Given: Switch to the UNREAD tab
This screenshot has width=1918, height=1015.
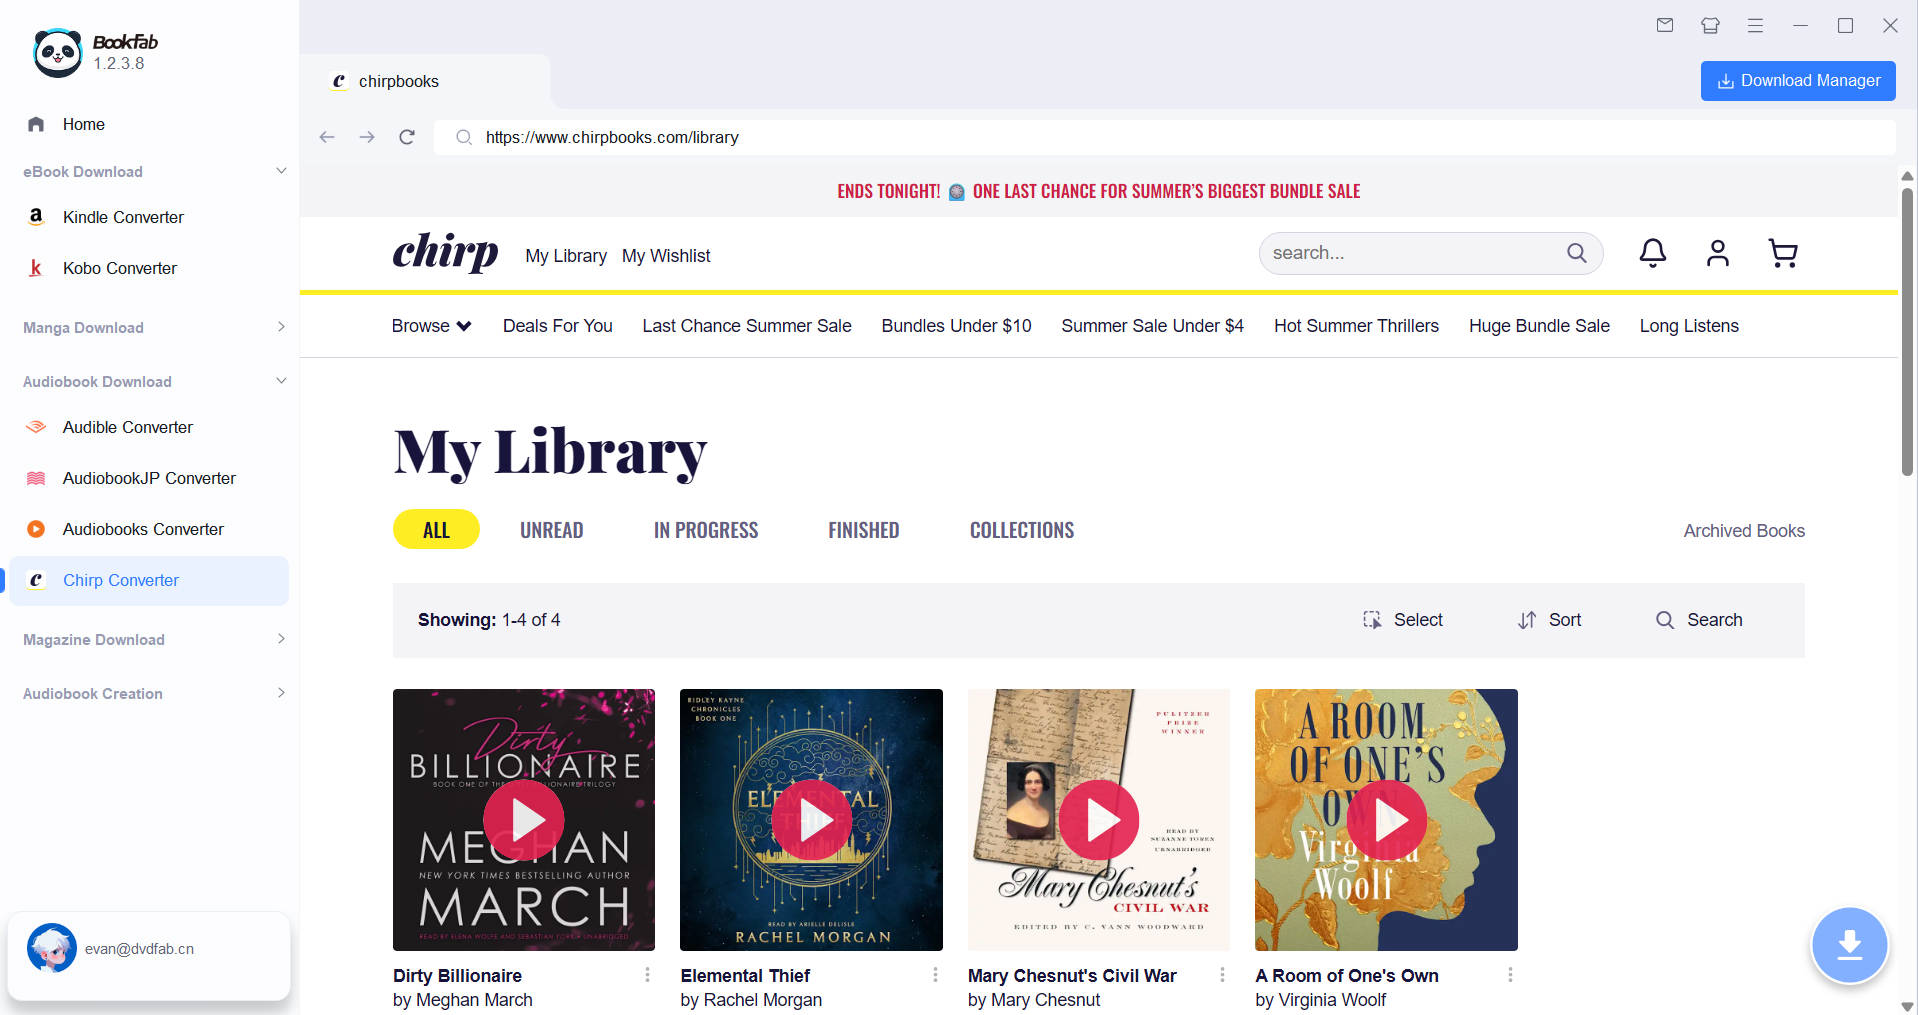Looking at the screenshot, I should pyautogui.click(x=551, y=530).
